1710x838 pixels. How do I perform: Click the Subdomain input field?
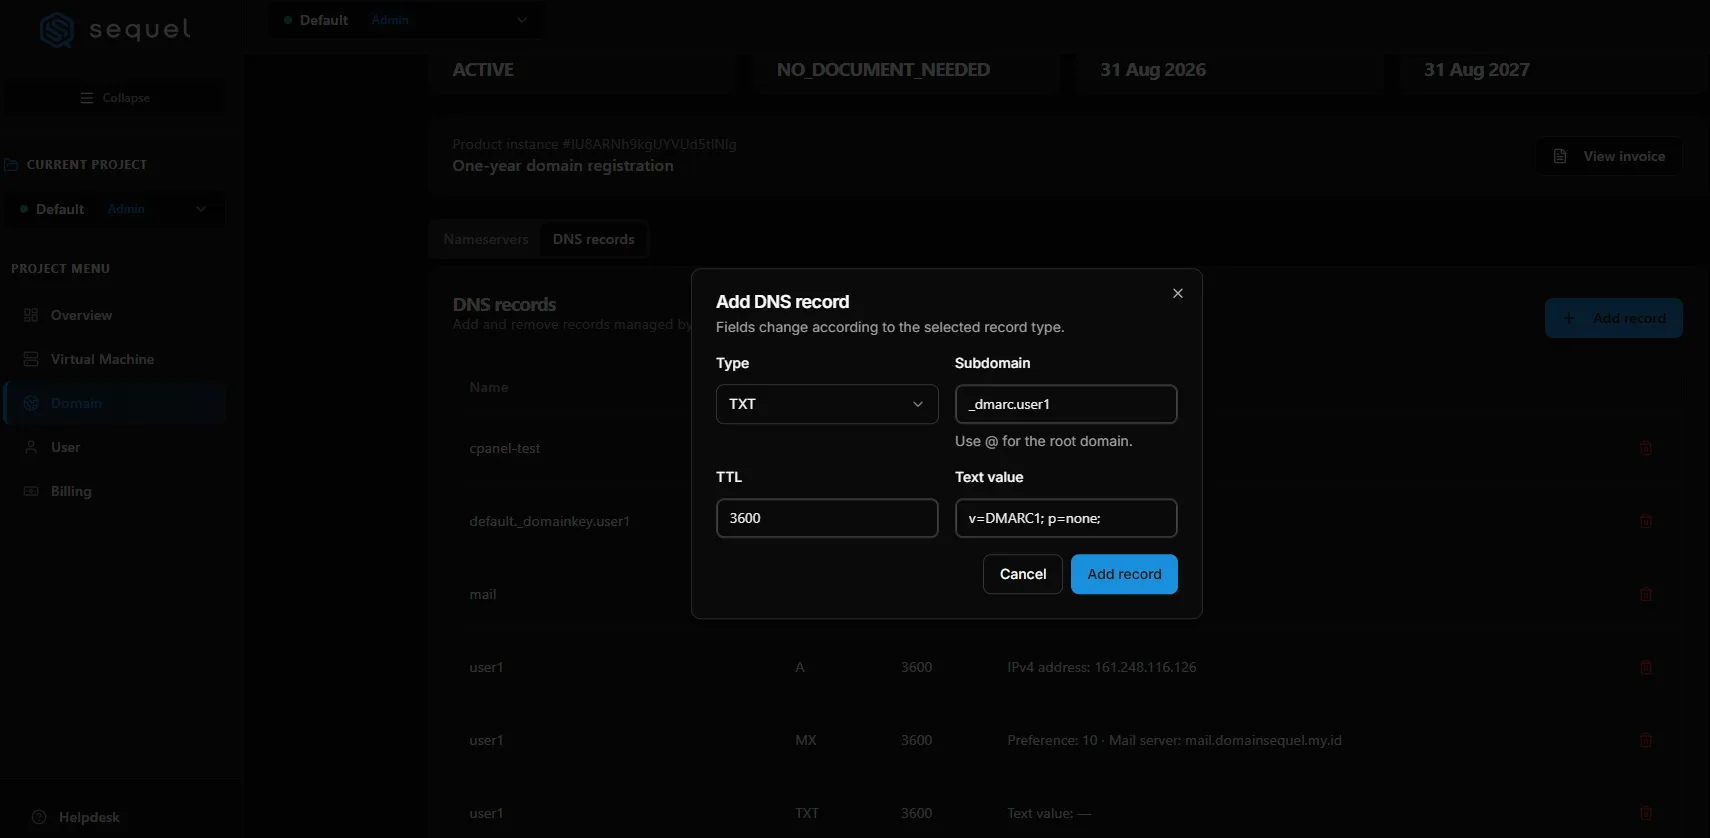(1066, 404)
